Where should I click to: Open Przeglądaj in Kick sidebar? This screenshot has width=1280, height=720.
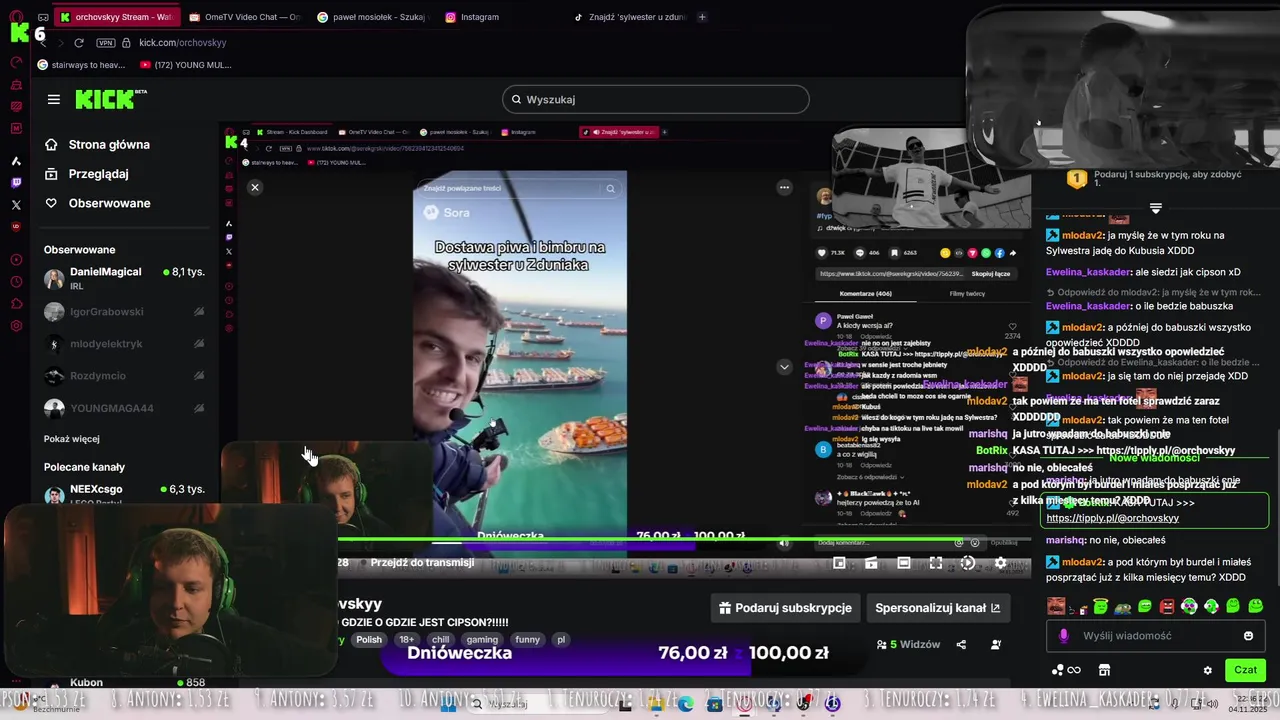point(86,173)
